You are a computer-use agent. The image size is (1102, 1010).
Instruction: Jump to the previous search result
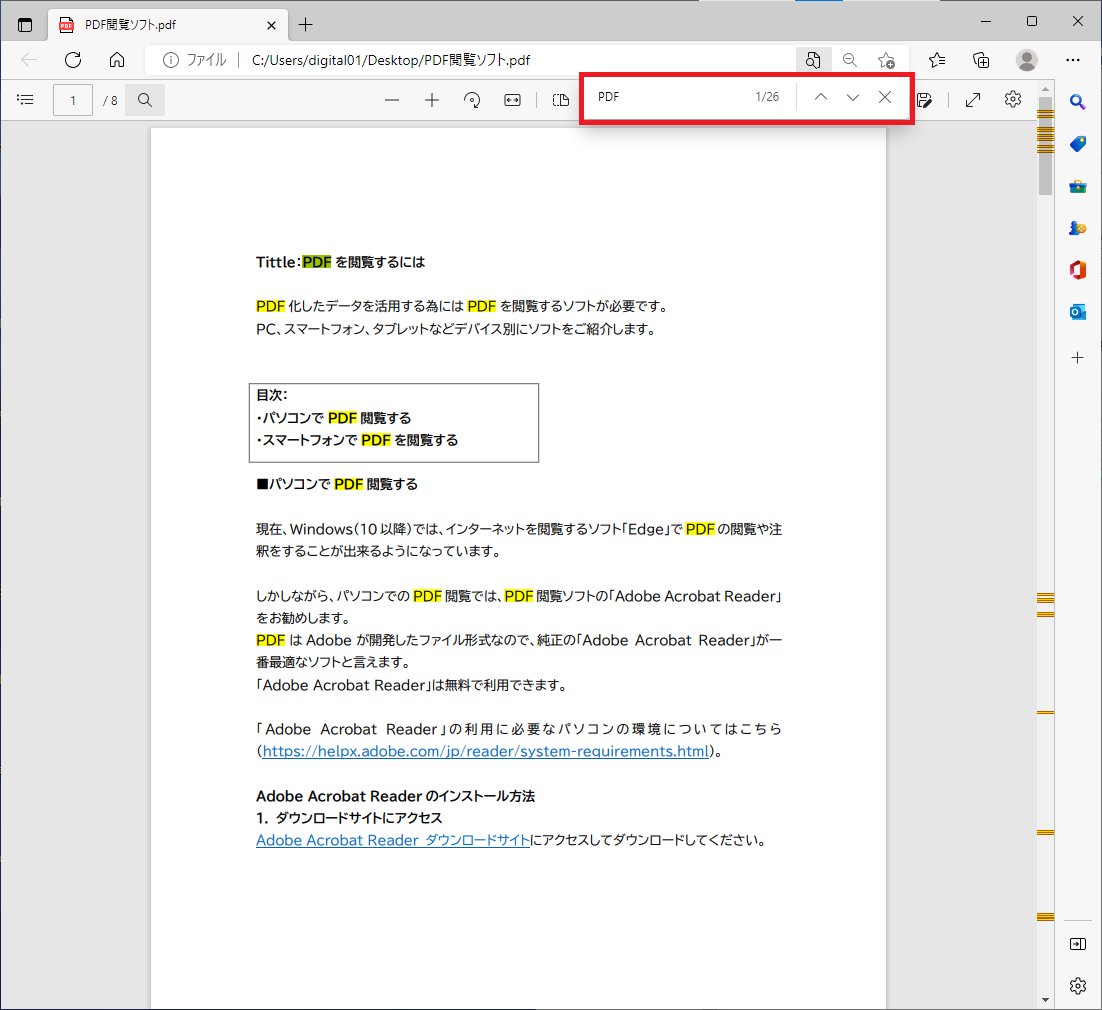820,97
